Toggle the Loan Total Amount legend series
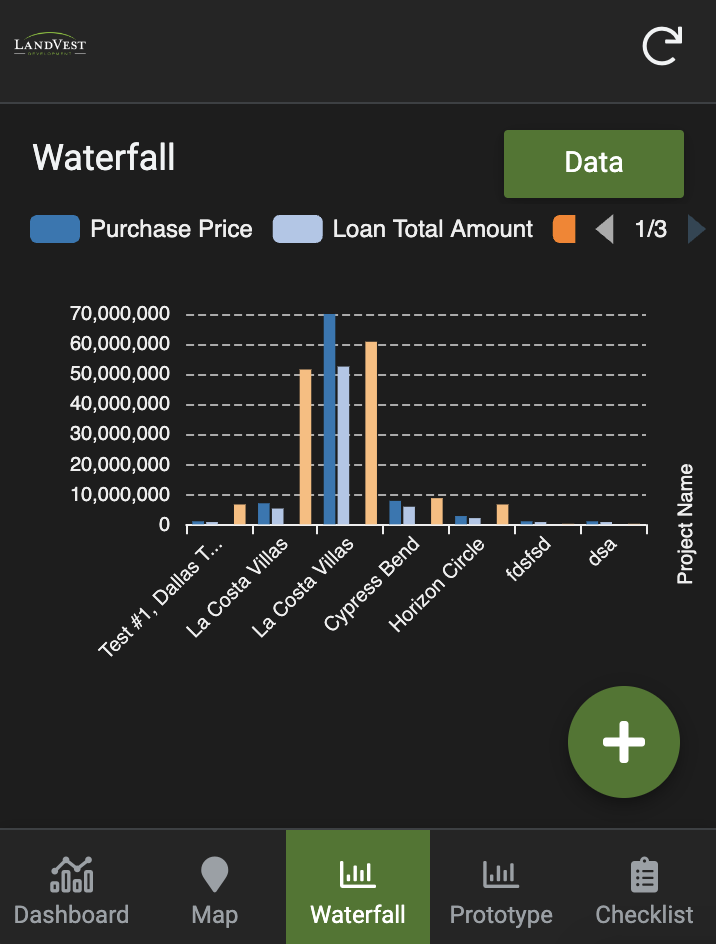This screenshot has height=944, width=716. (x=432, y=229)
